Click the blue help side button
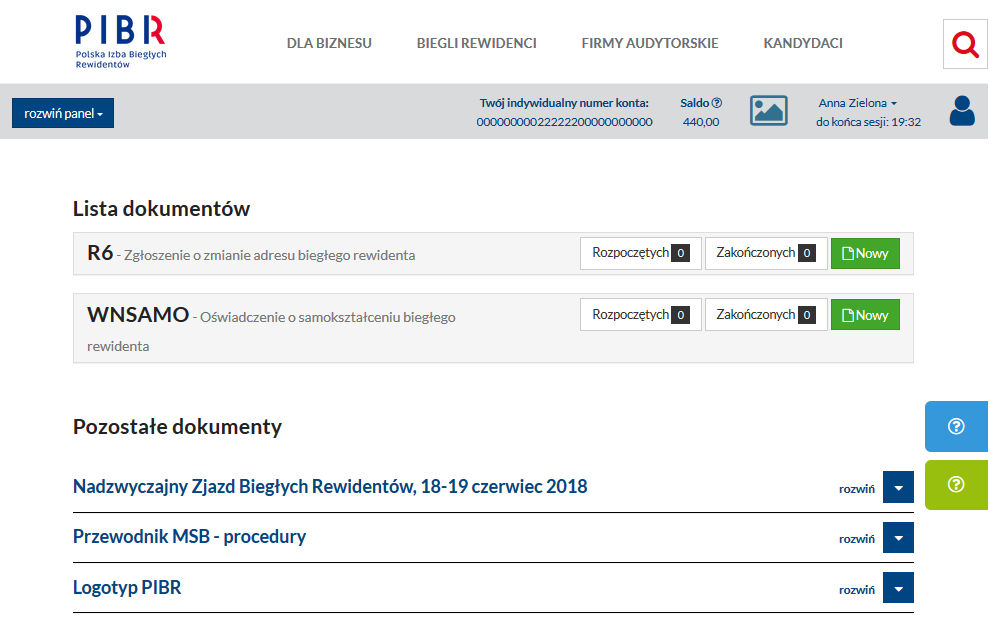 coord(956,427)
